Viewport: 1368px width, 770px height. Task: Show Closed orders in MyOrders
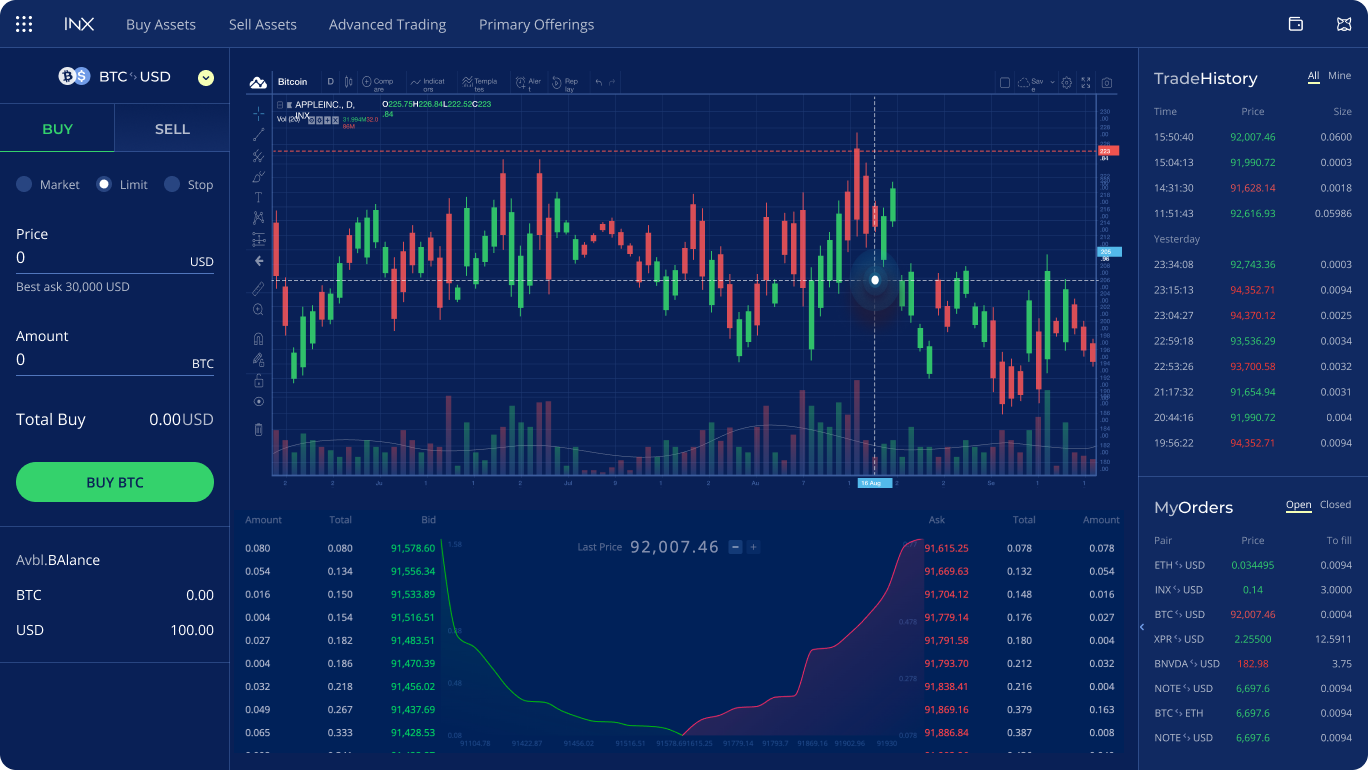[1335, 505]
